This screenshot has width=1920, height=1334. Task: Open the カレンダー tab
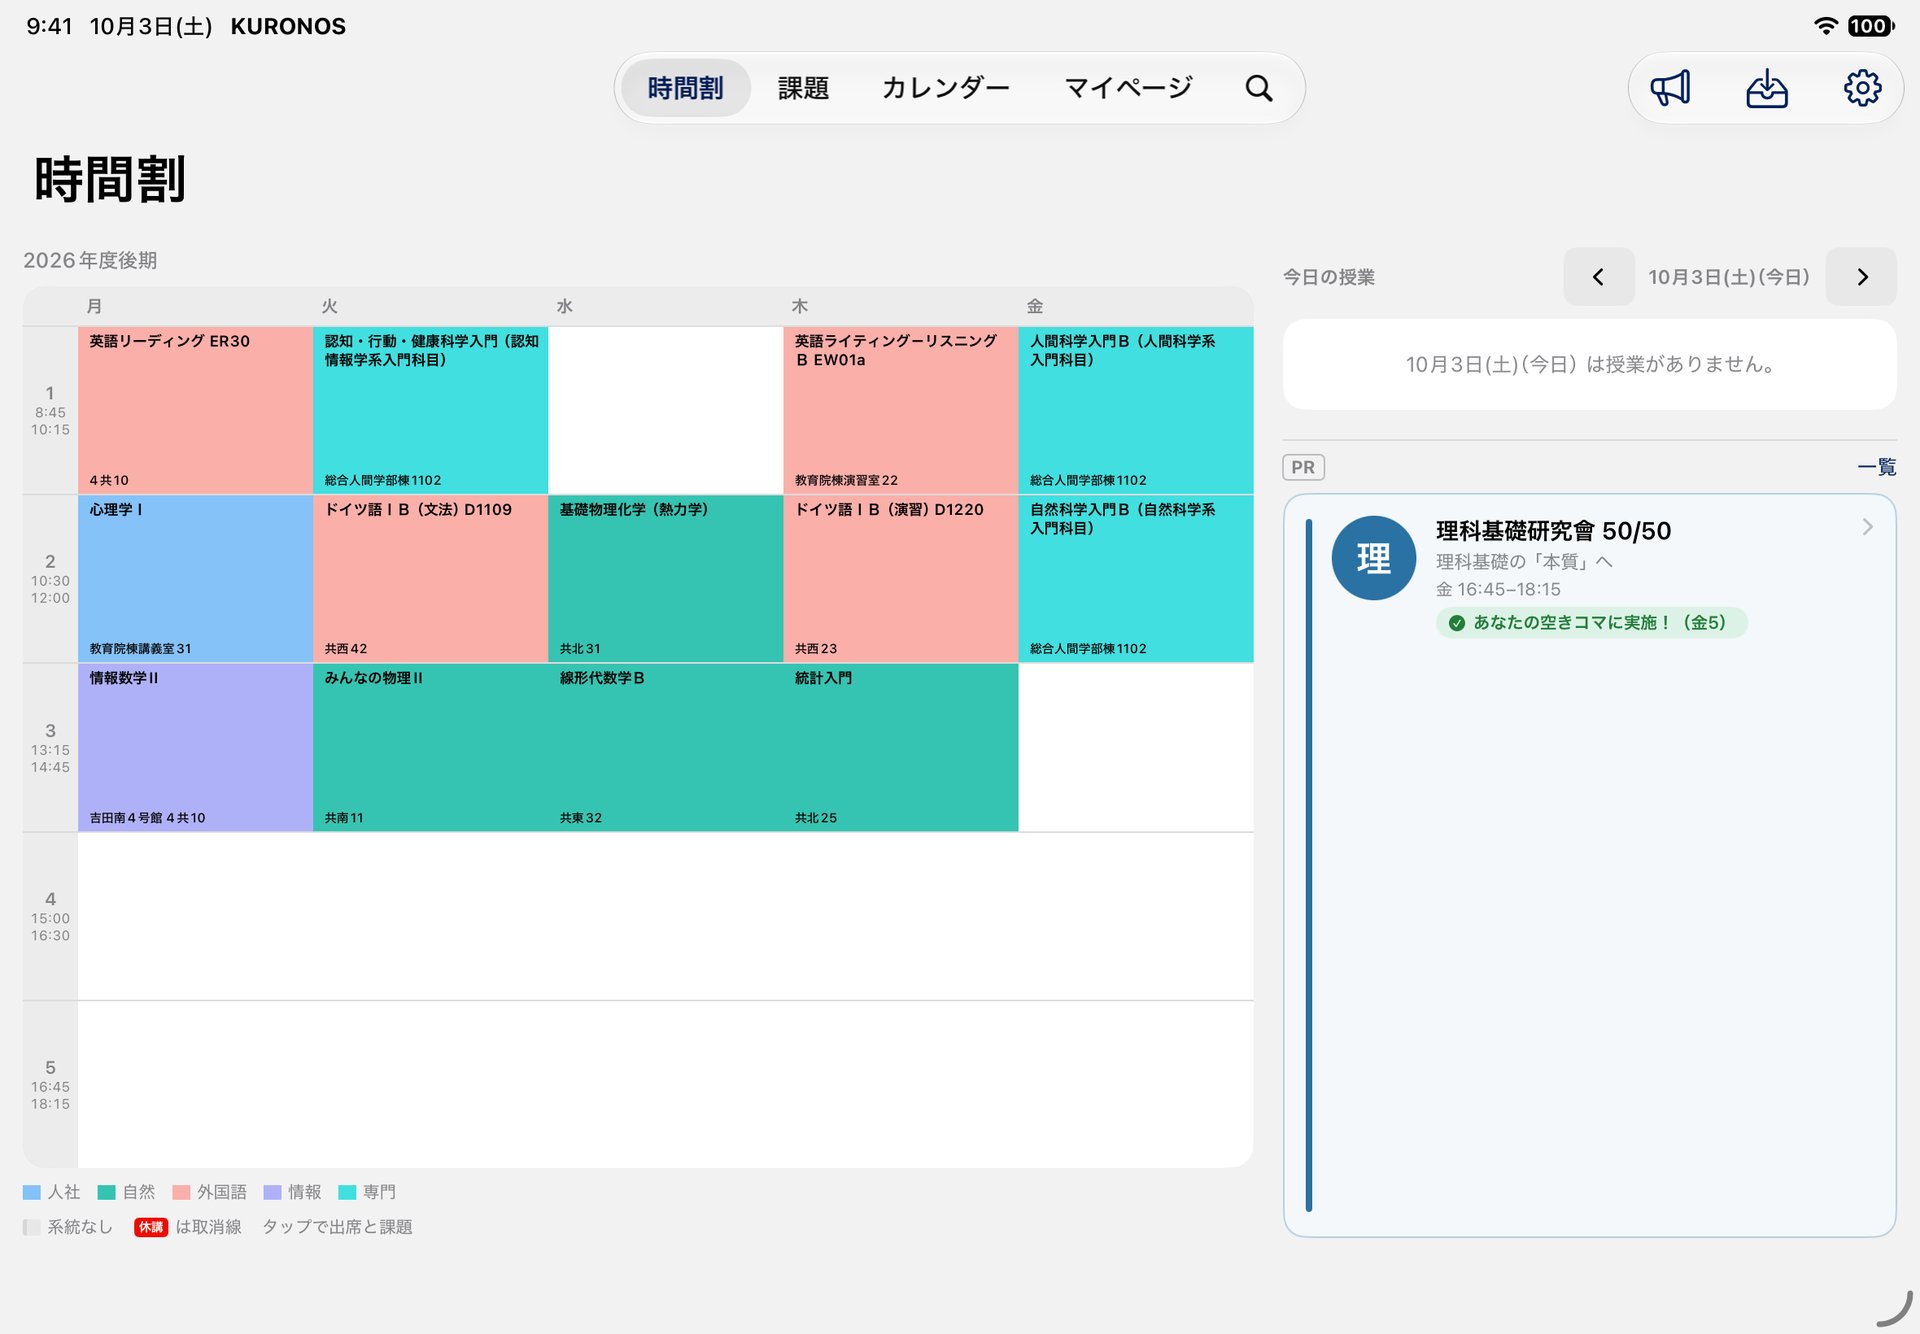(x=945, y=88)
